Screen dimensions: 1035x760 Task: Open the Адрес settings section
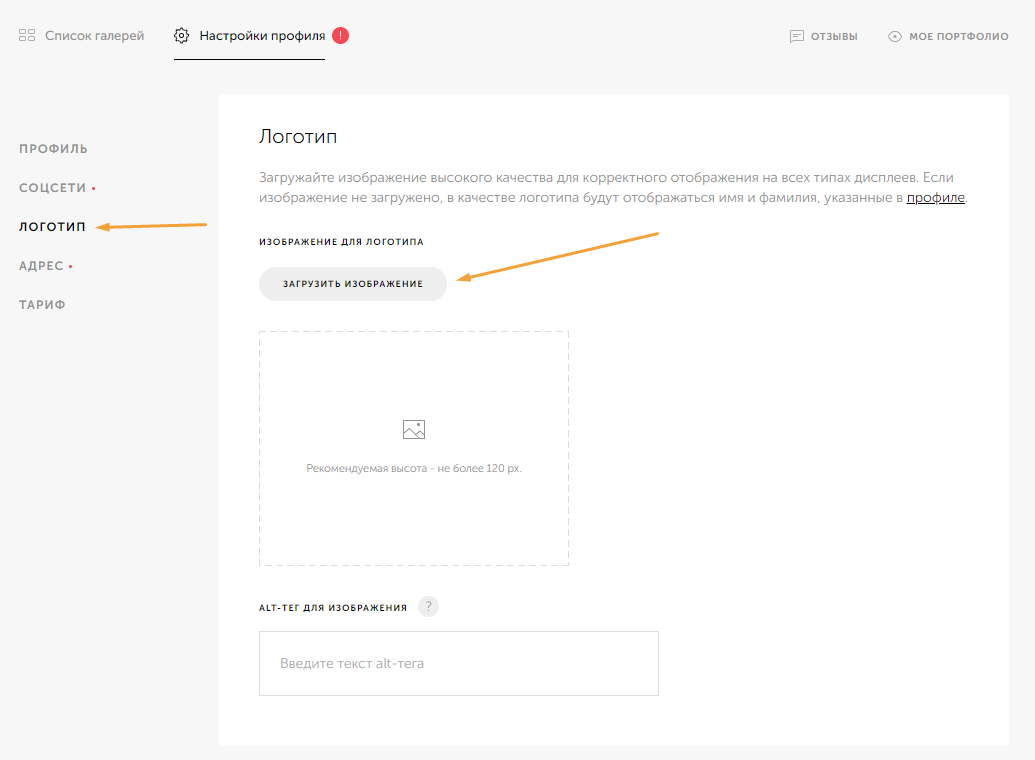coord(41,266)
